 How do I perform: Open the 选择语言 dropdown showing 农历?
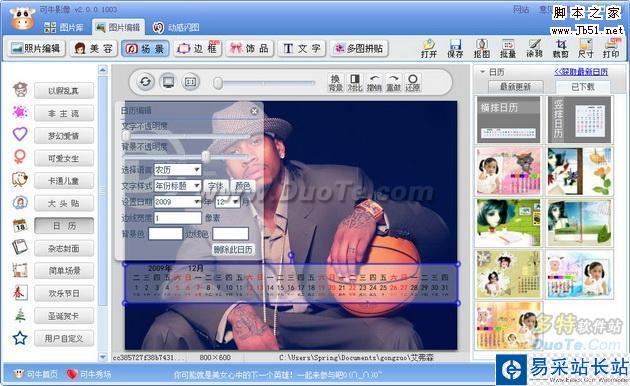coord(177,170)
